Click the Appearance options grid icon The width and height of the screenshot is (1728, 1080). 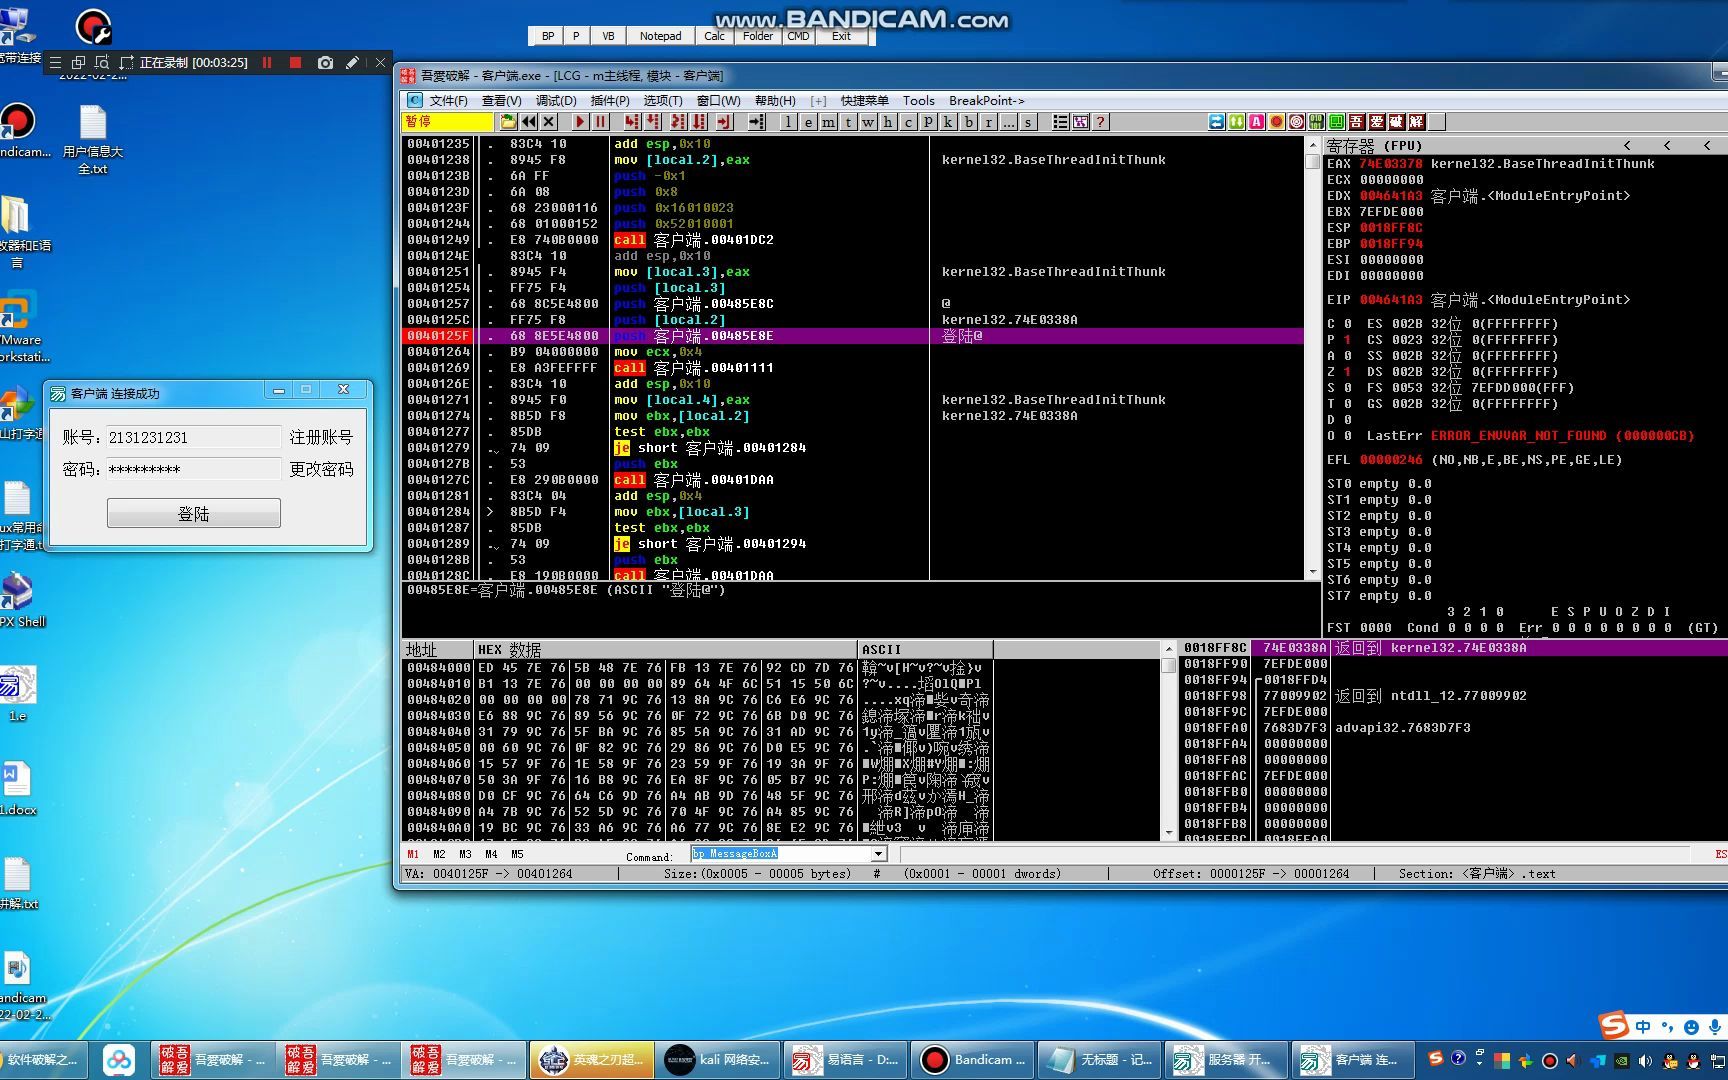pos(1080,122)
